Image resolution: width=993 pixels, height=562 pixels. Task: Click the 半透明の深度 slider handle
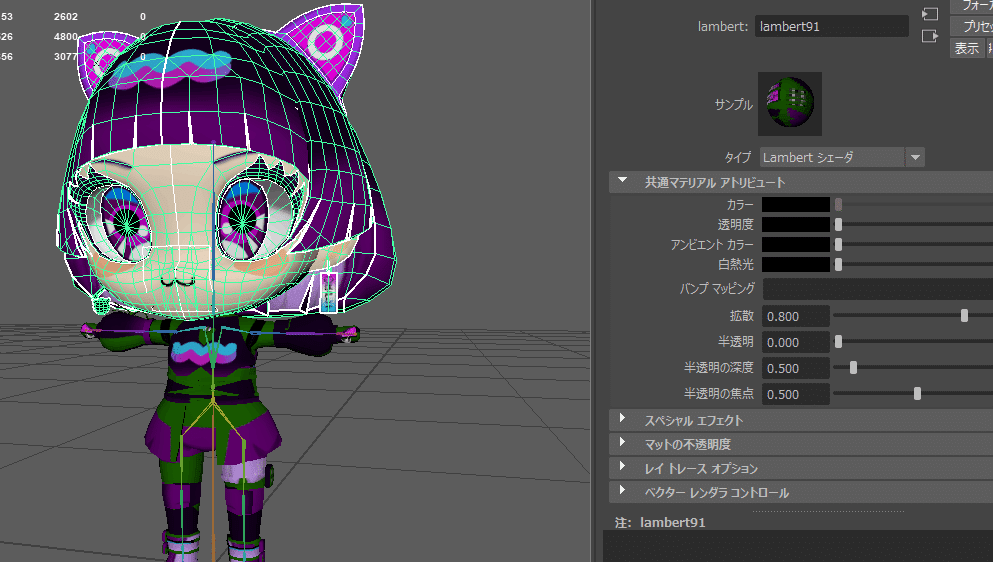853,367
